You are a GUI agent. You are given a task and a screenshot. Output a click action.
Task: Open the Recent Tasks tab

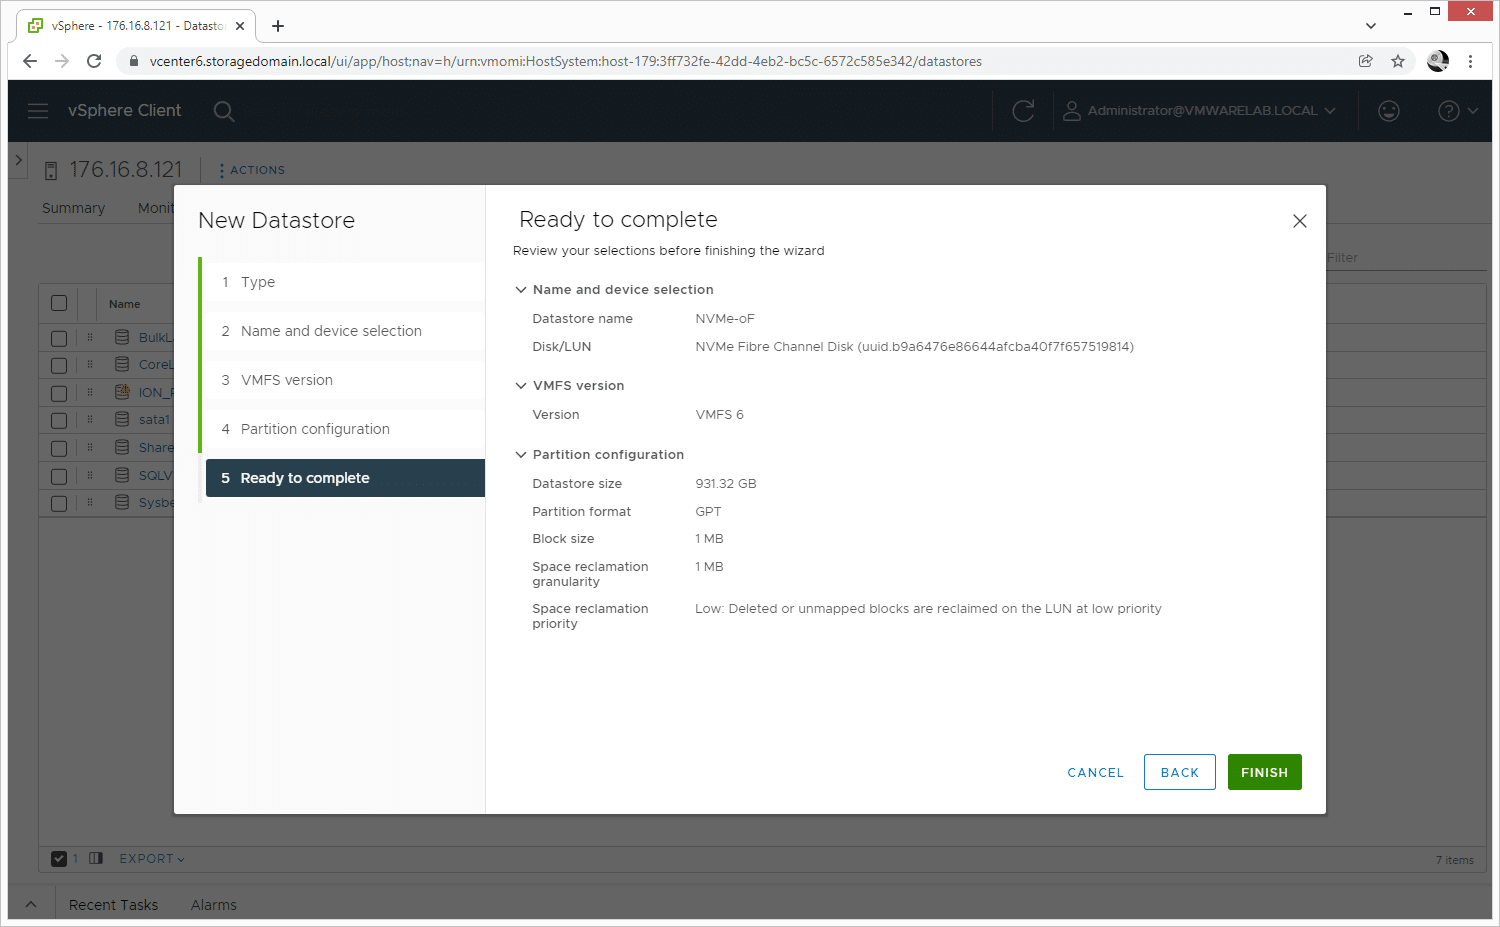pos(113,905)
